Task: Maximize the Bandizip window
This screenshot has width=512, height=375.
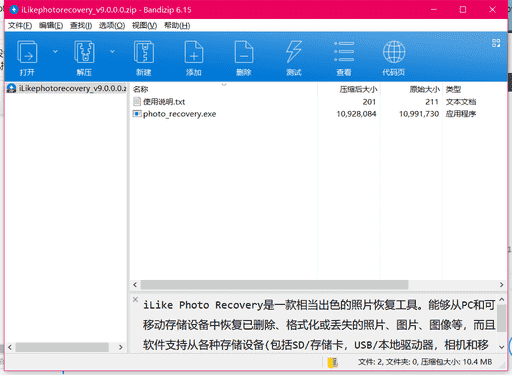Action: [x=463, y=10]
